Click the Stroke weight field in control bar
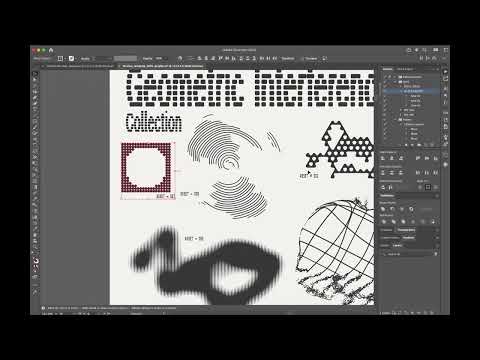The width and height of the screenshot is (480, 360). (x=103, y=58)
